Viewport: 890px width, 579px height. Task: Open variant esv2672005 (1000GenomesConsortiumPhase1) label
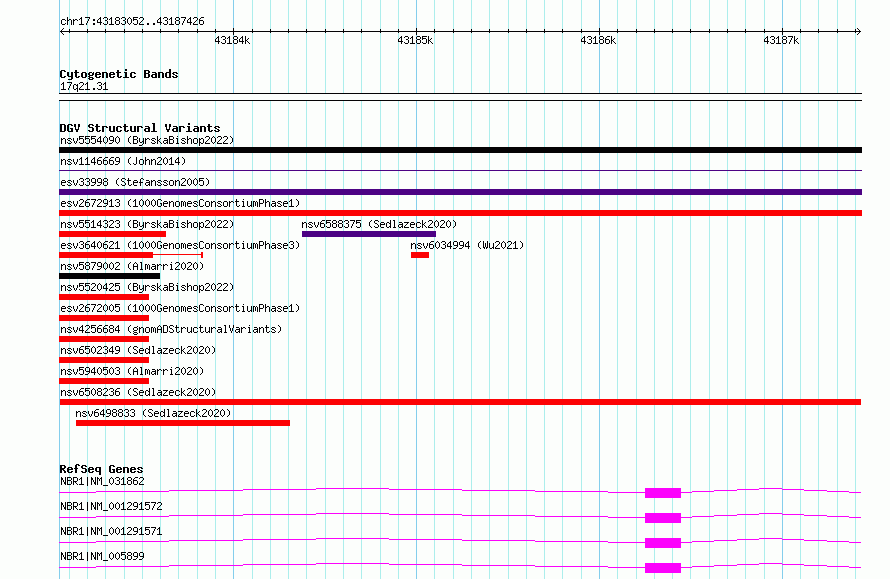(180, 308)
